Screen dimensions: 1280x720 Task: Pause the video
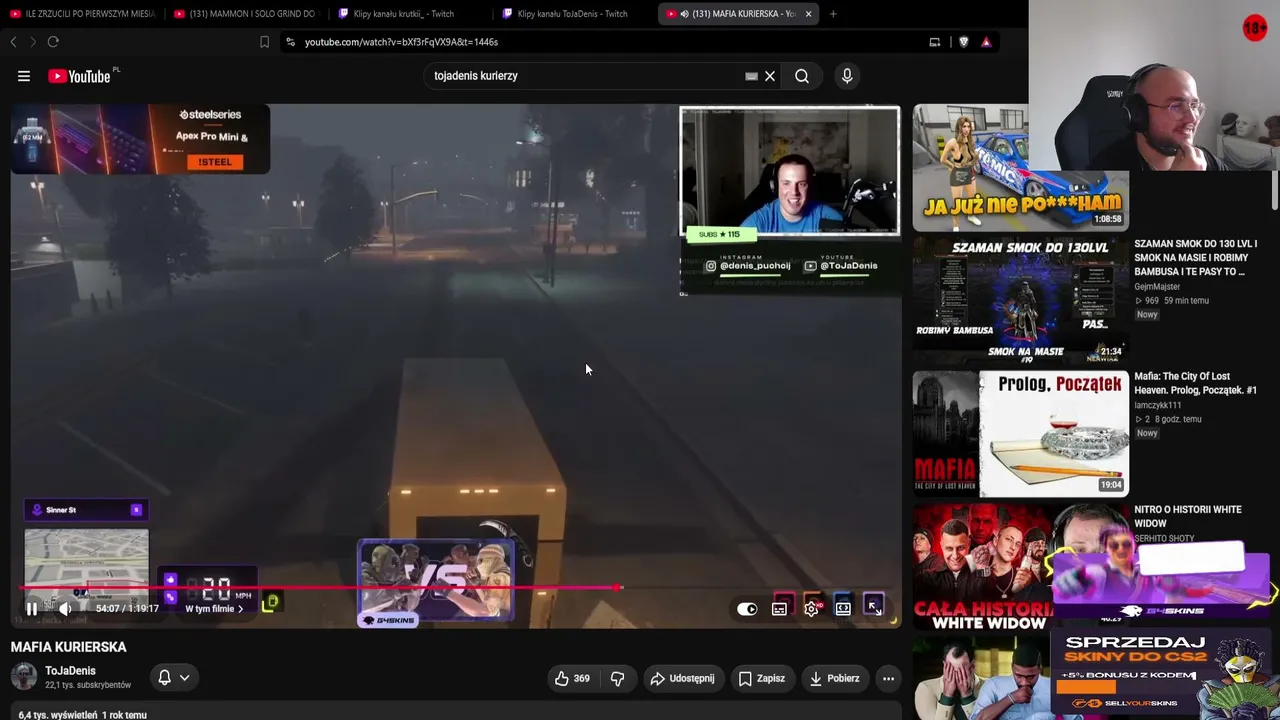click(31, 608)
